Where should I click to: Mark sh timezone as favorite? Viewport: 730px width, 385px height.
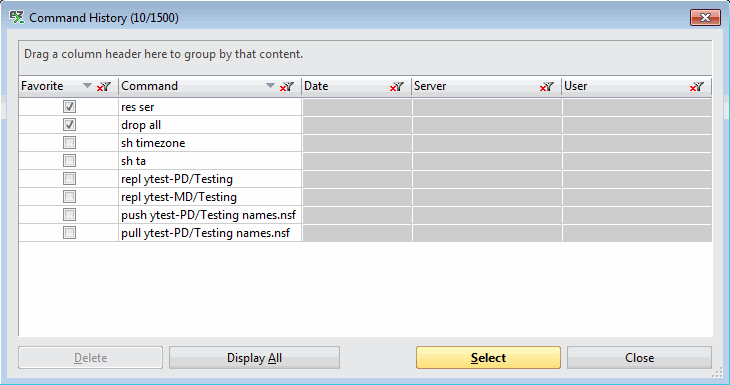[x=69, y=142]
